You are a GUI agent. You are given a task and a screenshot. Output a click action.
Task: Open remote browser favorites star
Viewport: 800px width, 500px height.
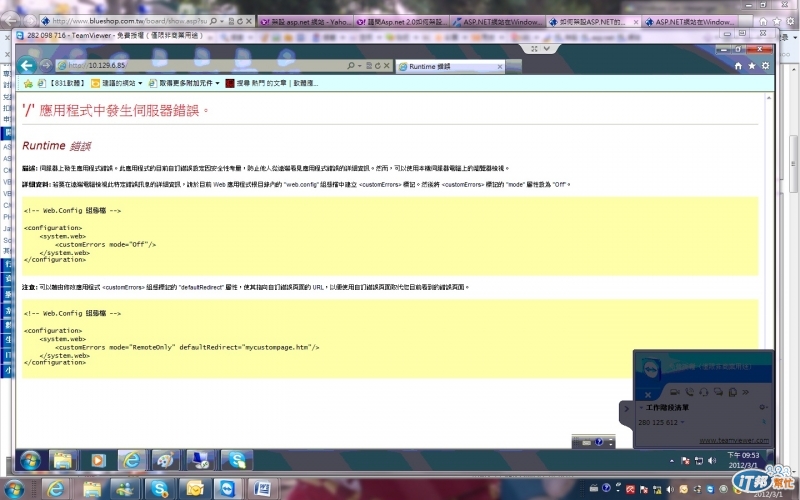coord(752,66)
